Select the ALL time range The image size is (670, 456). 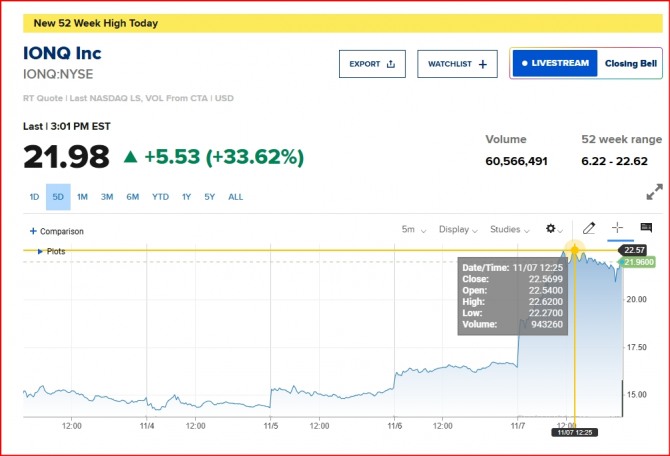click(235, 197)
